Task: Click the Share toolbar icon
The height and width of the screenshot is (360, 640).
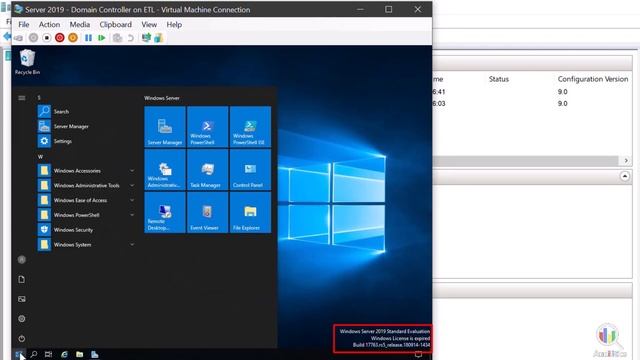Action: (x=159, y=38)
